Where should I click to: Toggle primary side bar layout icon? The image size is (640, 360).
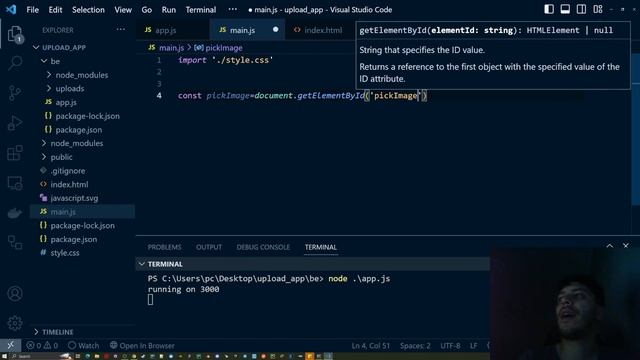549,9
